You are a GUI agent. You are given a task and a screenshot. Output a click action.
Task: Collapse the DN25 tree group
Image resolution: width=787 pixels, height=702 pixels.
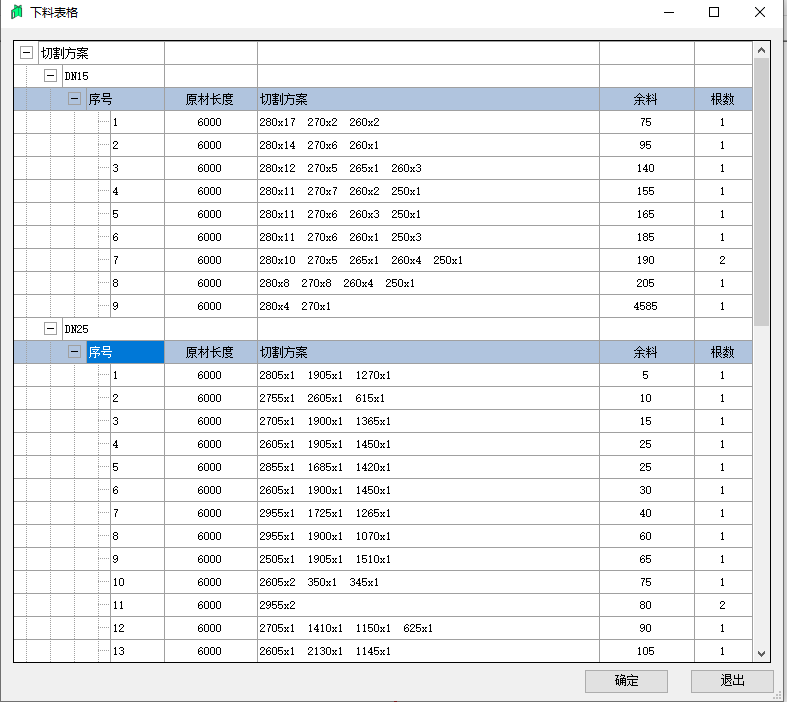(x=50, y=329)
